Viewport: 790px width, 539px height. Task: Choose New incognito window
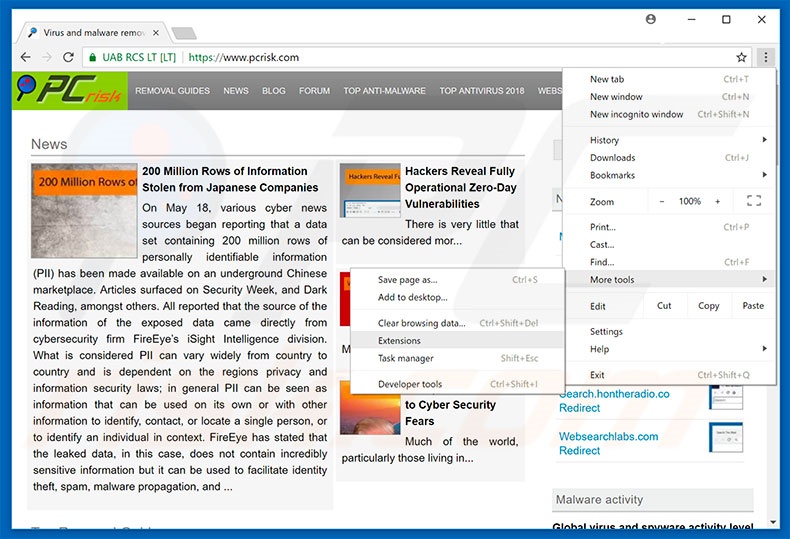636,114
